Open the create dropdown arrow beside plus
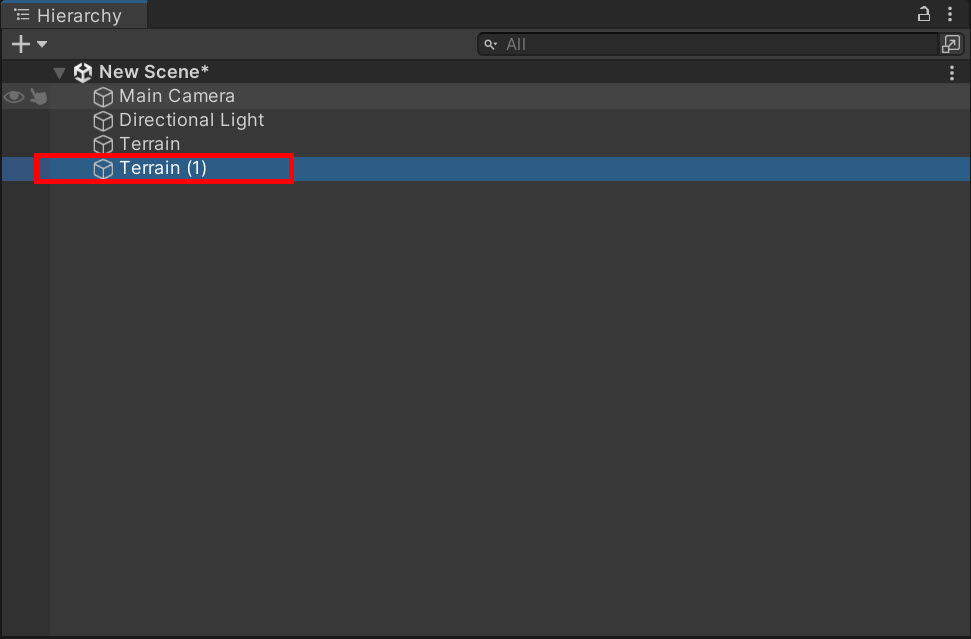This screenshot has width=971, height=639. pyautogui.click(x=42, y=44)
